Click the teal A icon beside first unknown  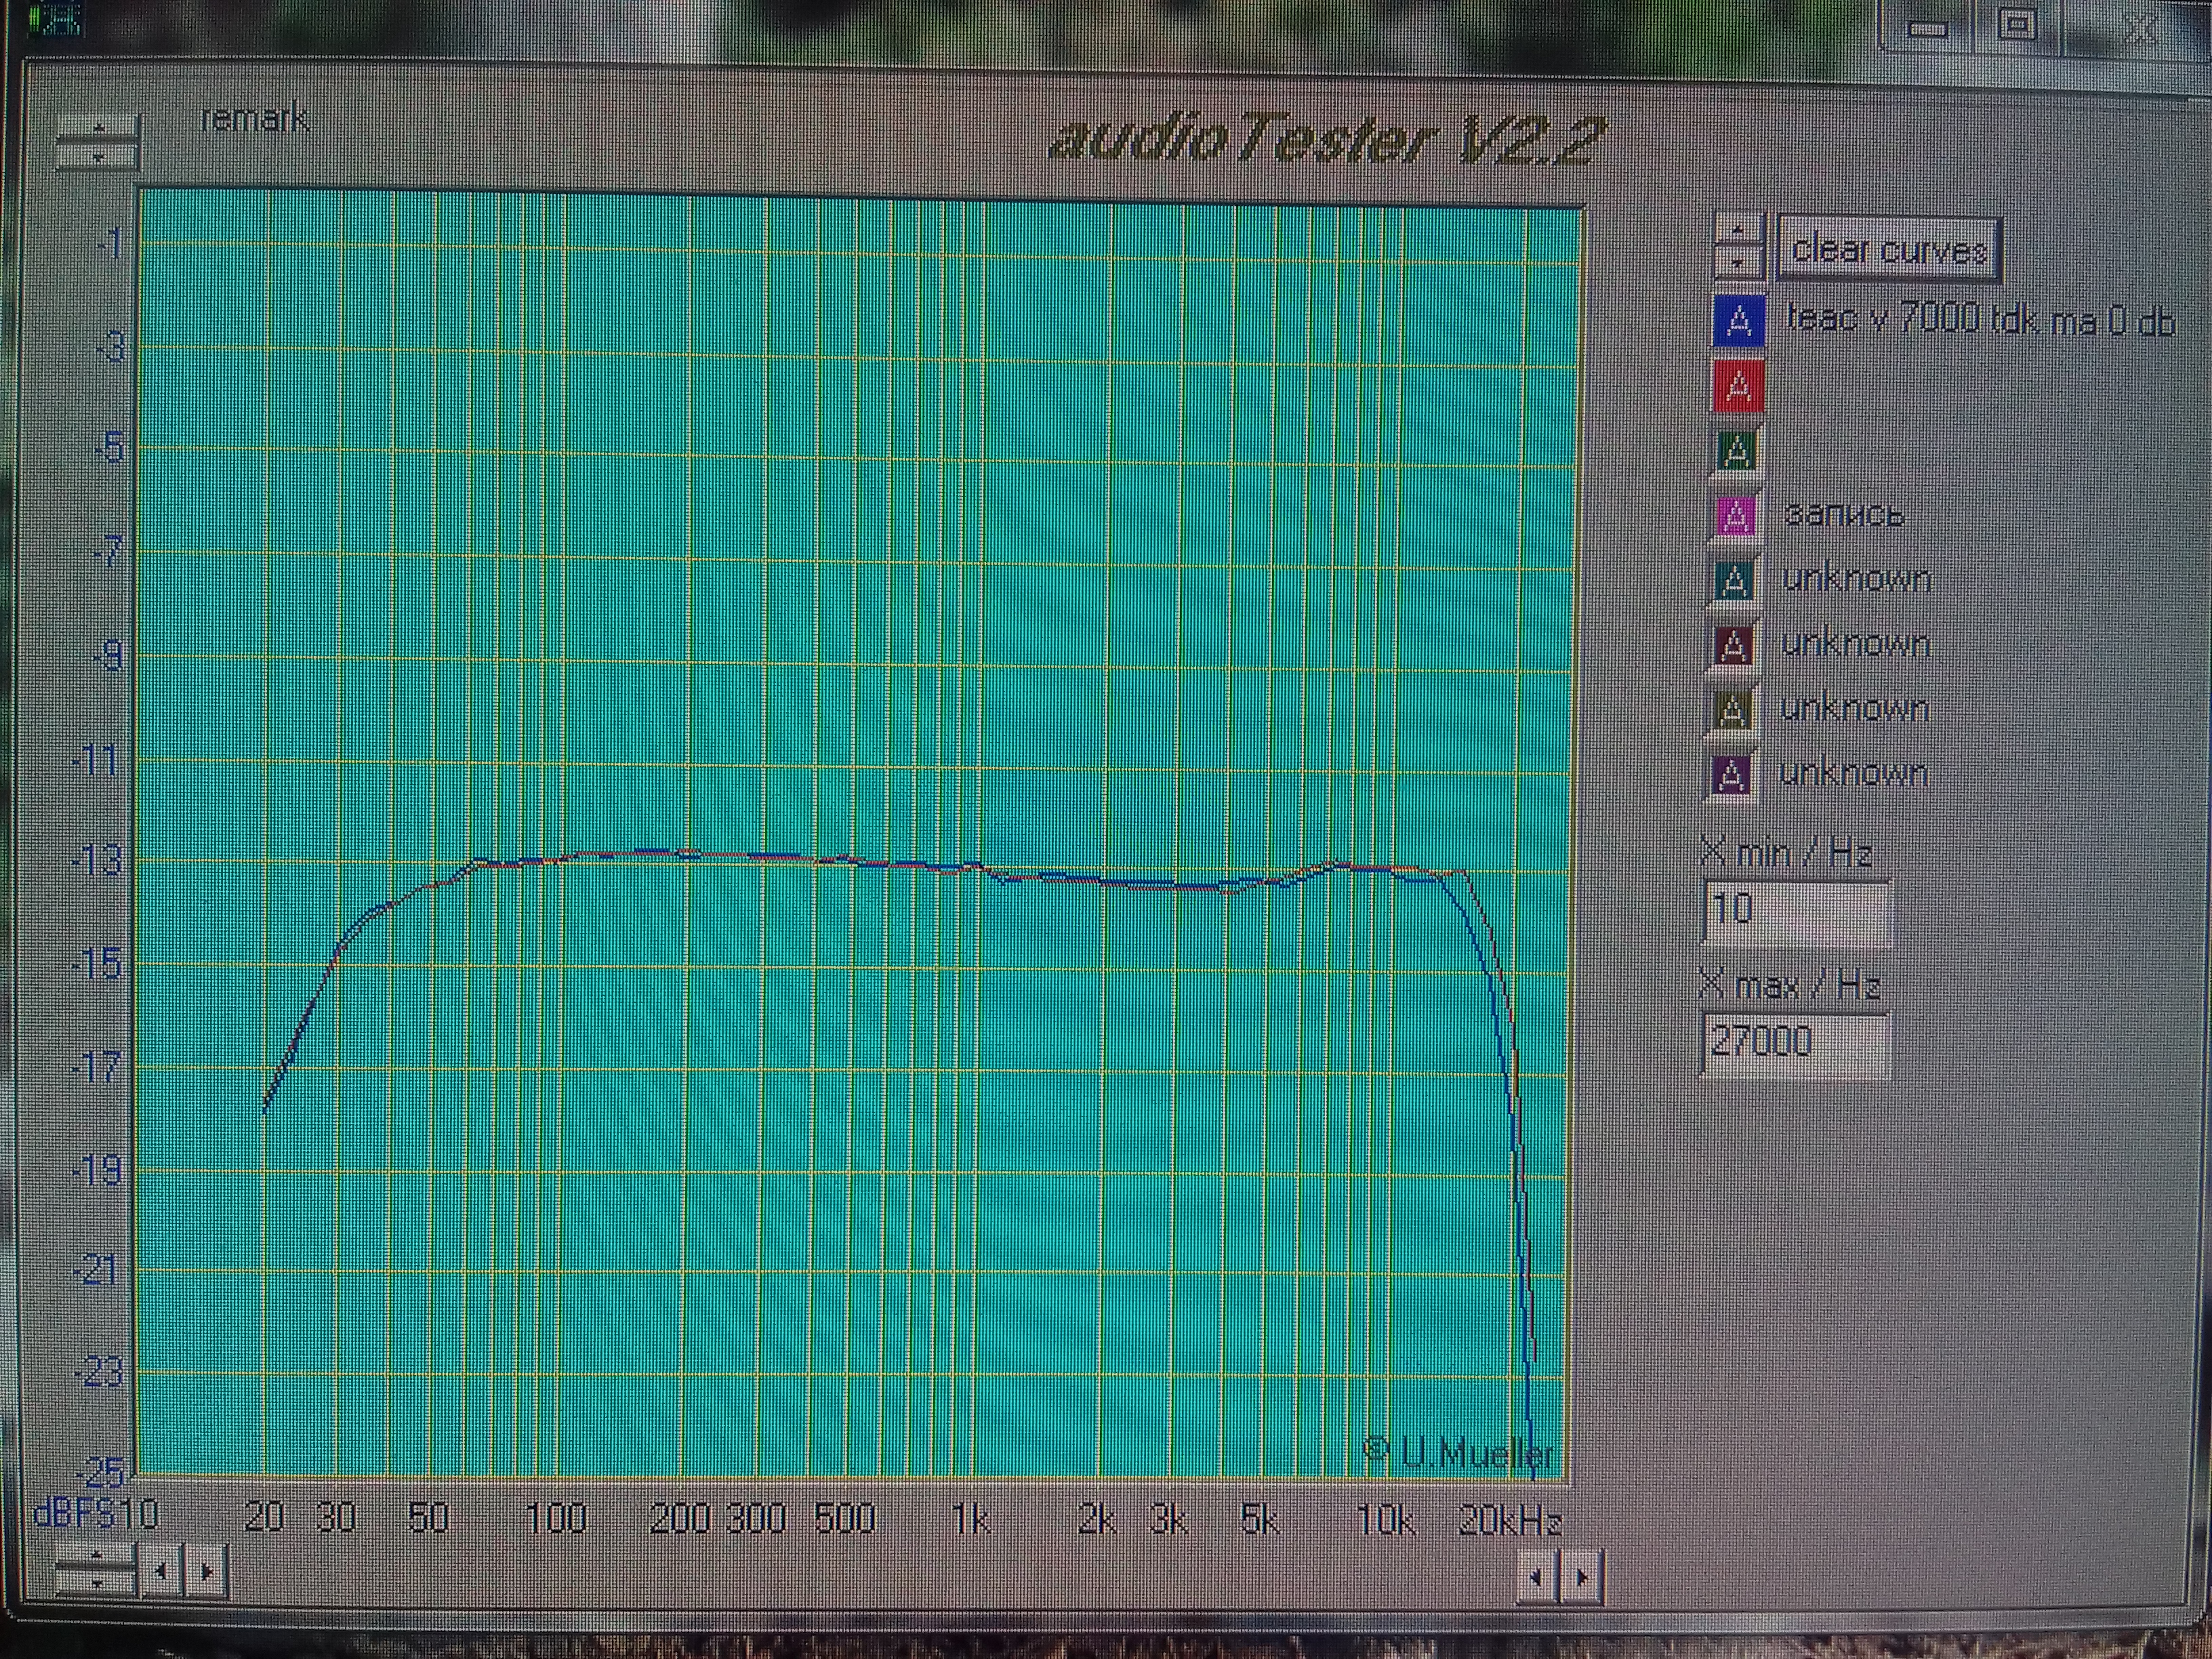tap(1735, 581)
